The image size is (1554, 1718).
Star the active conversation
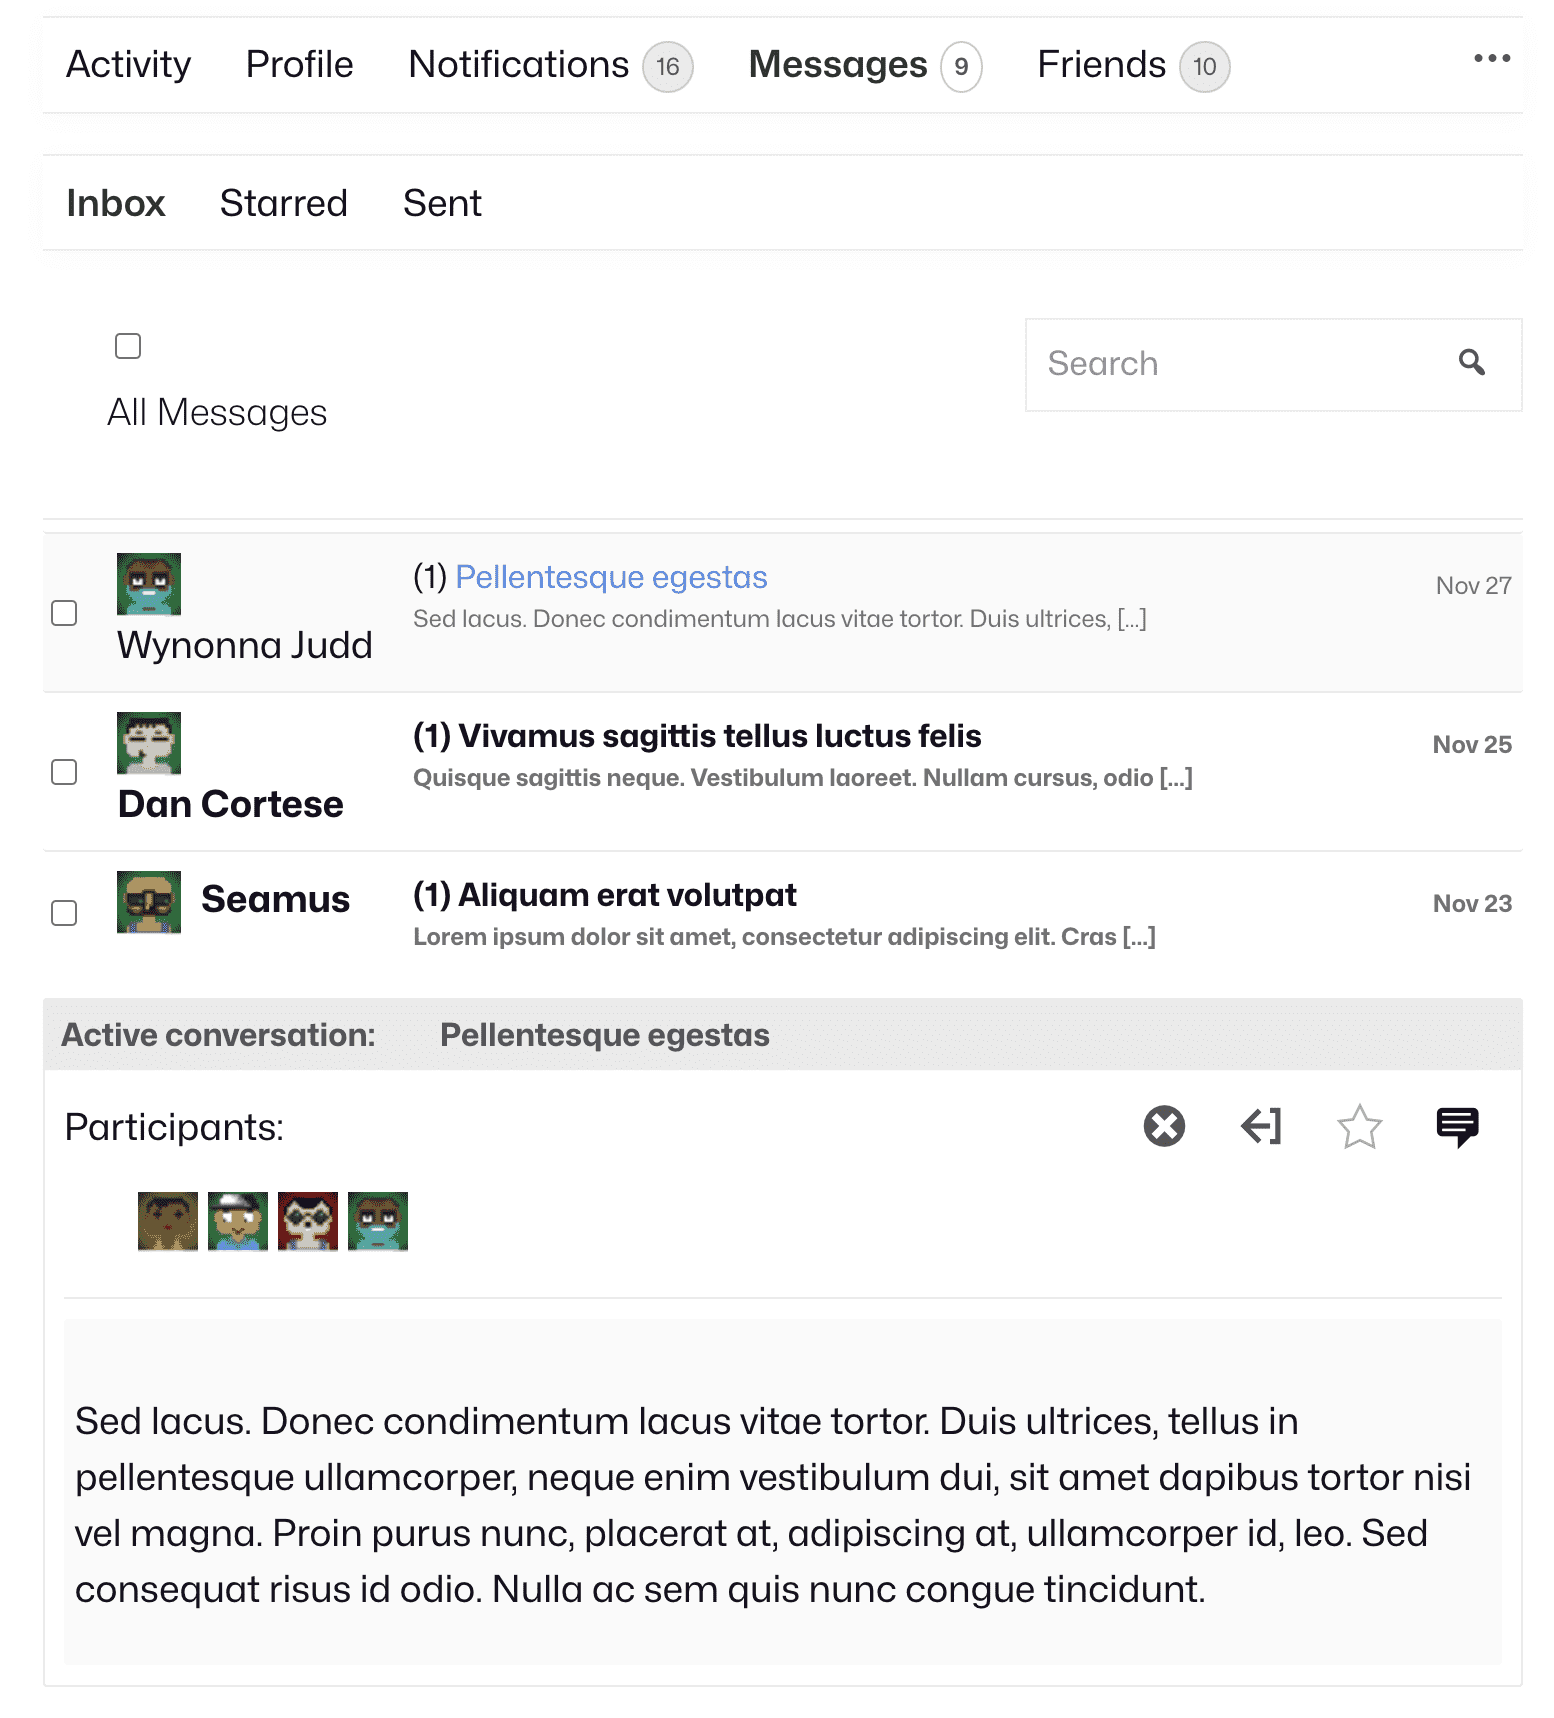pos(1359,1127)
